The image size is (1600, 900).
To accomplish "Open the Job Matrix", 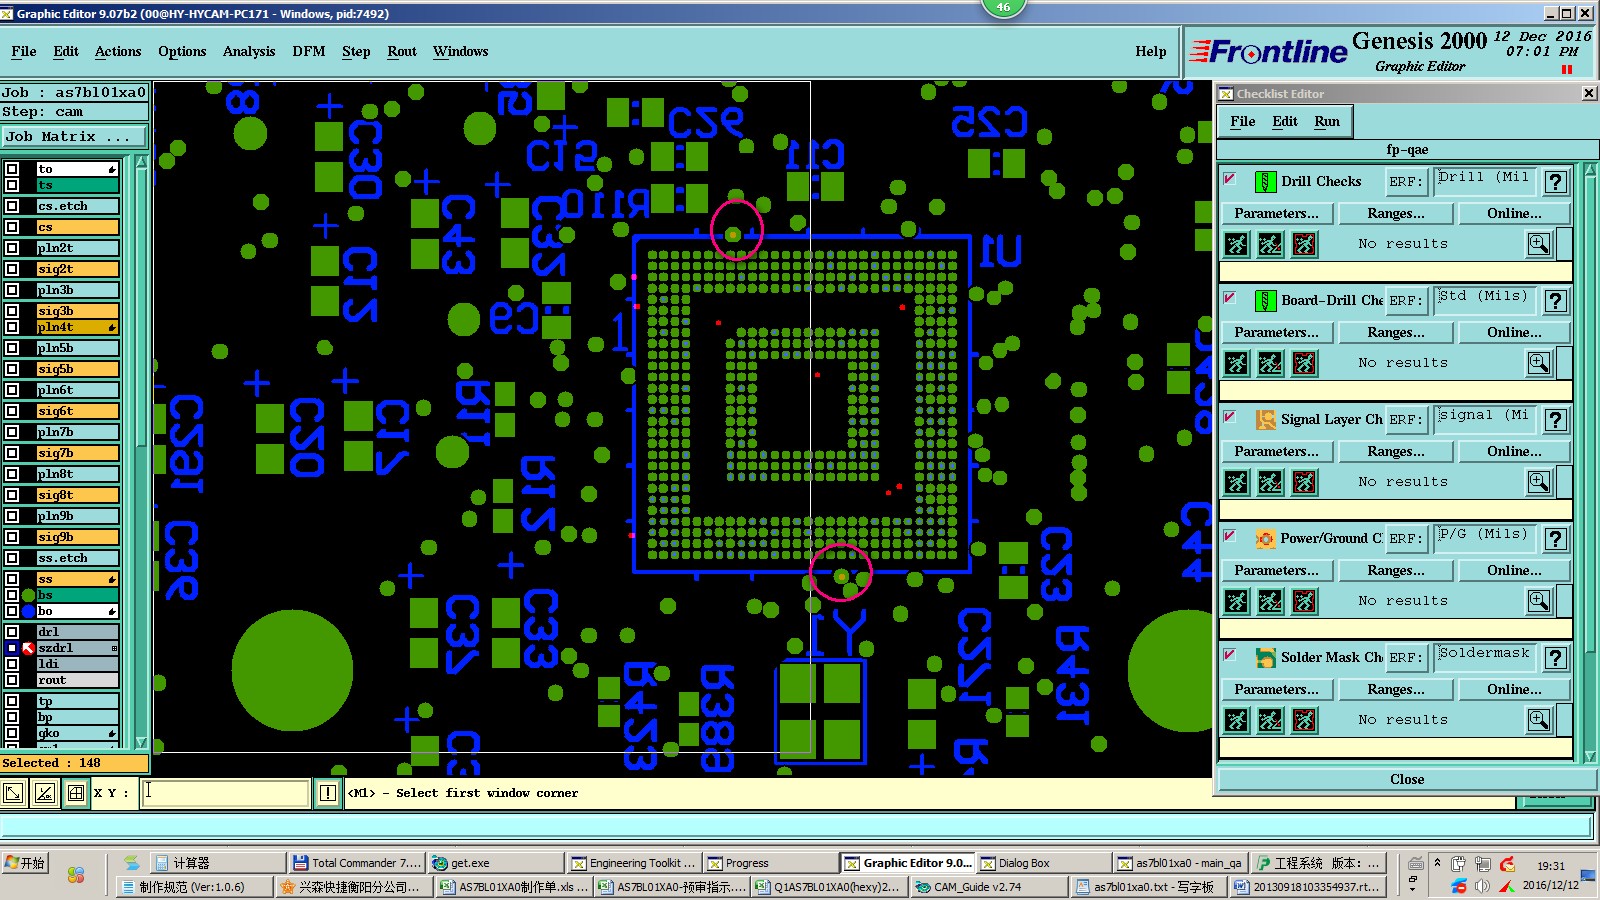I will (74, 136).
